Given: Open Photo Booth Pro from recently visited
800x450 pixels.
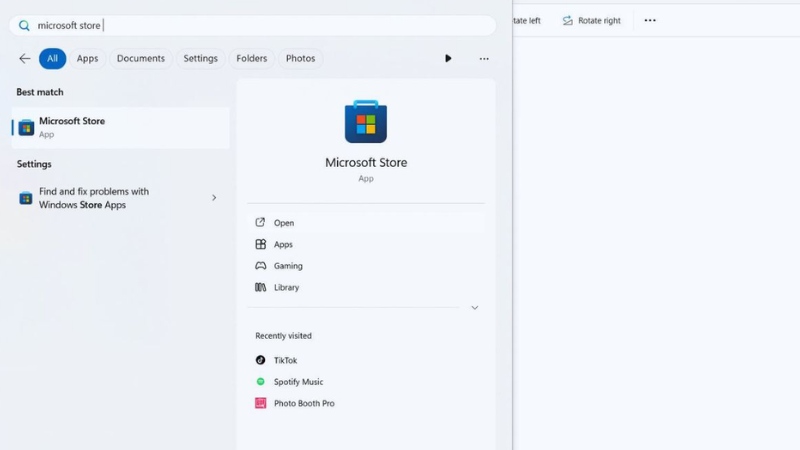Looking at the screenshot, I should (x=303, y=403).
